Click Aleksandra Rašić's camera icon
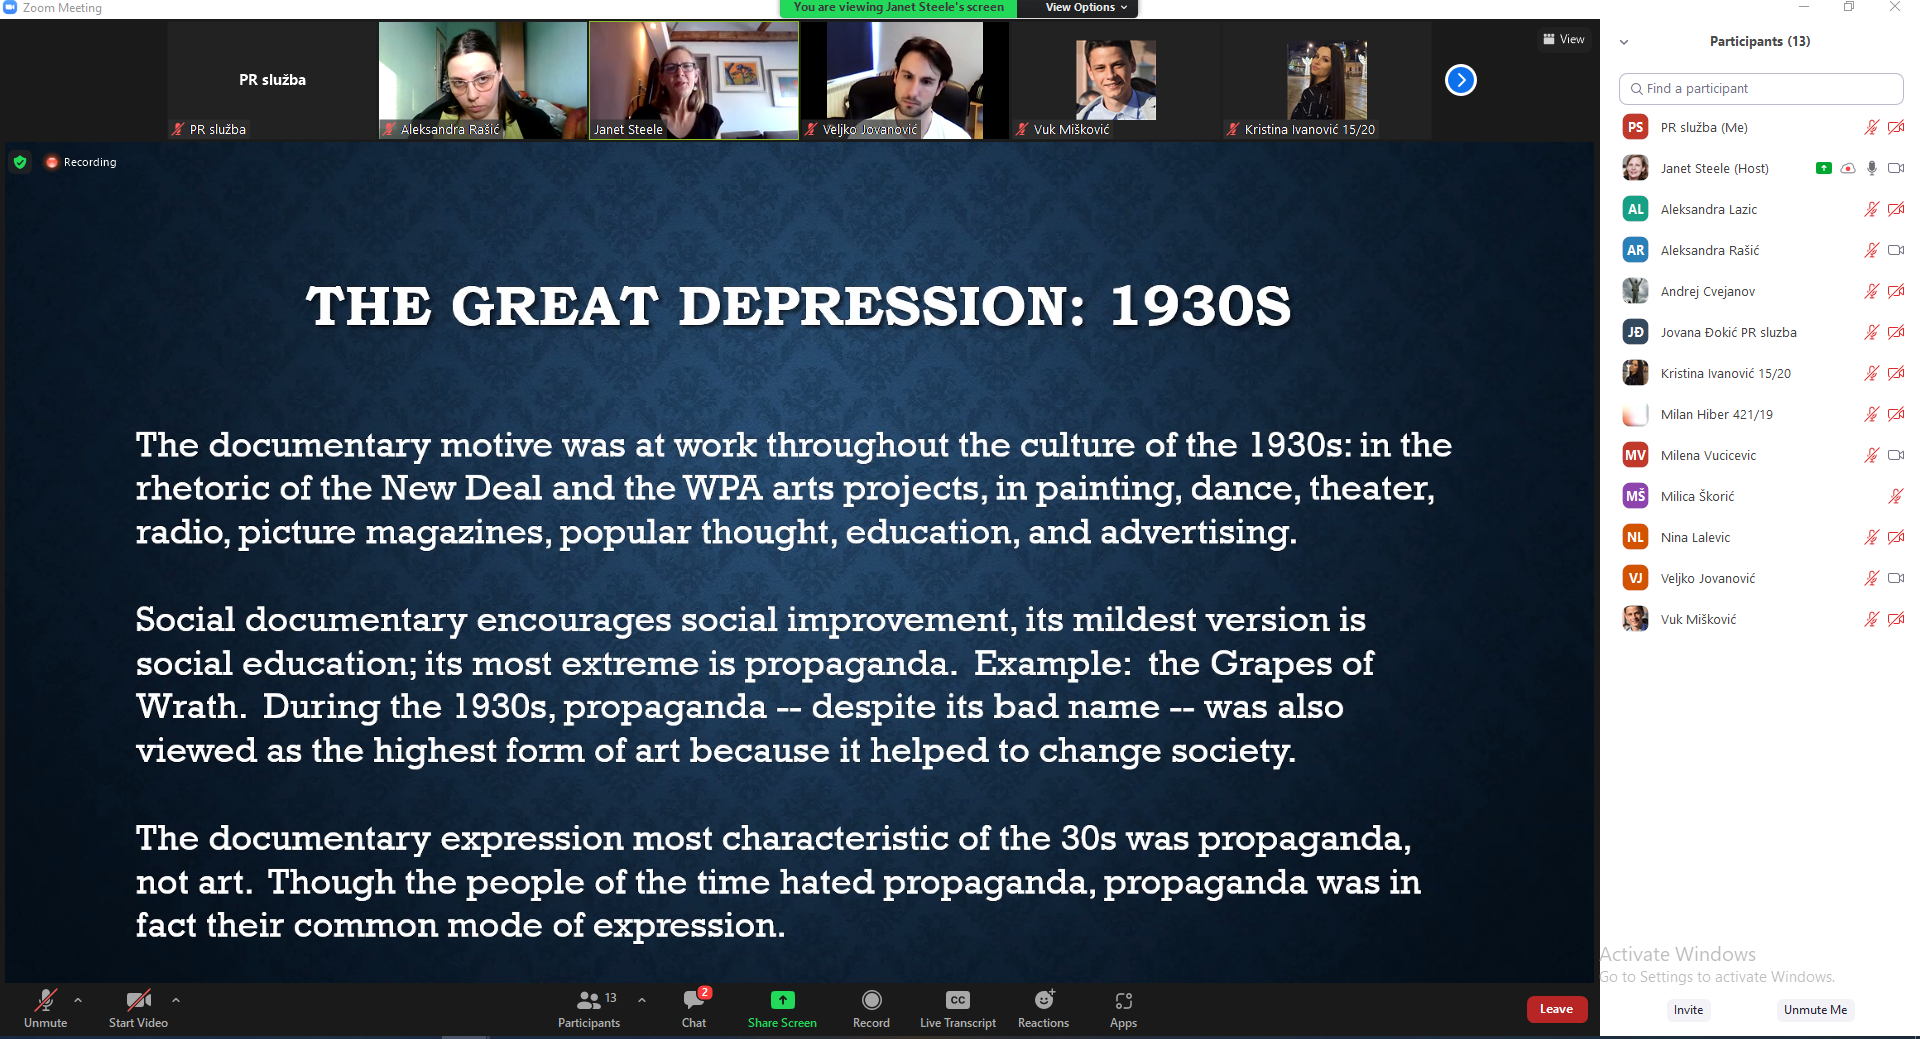The image size is (1920, 1039). pos(1895,250)
